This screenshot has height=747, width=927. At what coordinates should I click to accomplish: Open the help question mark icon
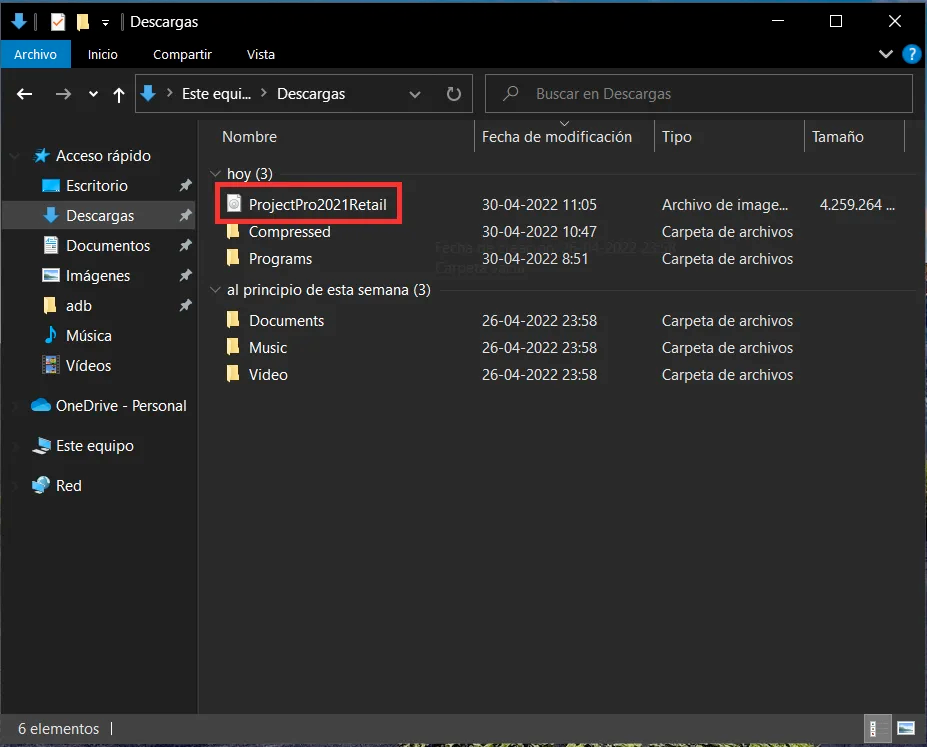tap(911, 54)
